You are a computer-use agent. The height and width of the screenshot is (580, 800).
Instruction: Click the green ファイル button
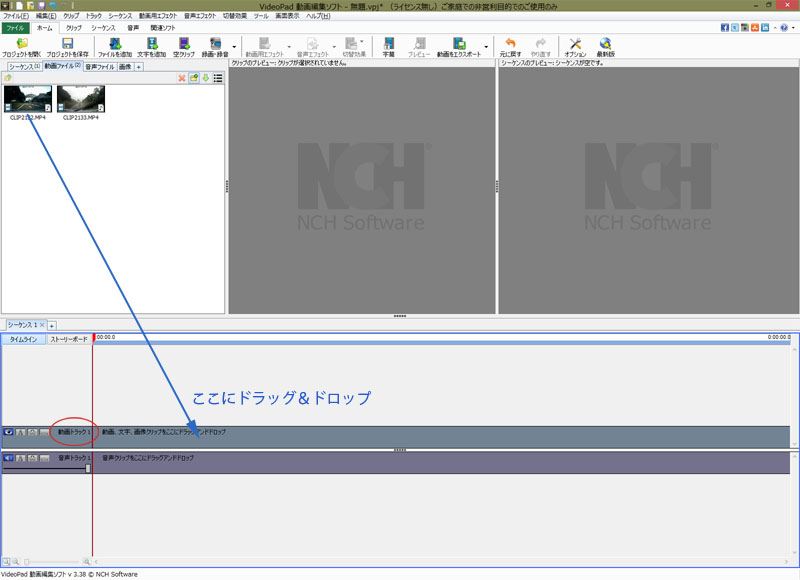pyautogui.click(x=15, y=28)
